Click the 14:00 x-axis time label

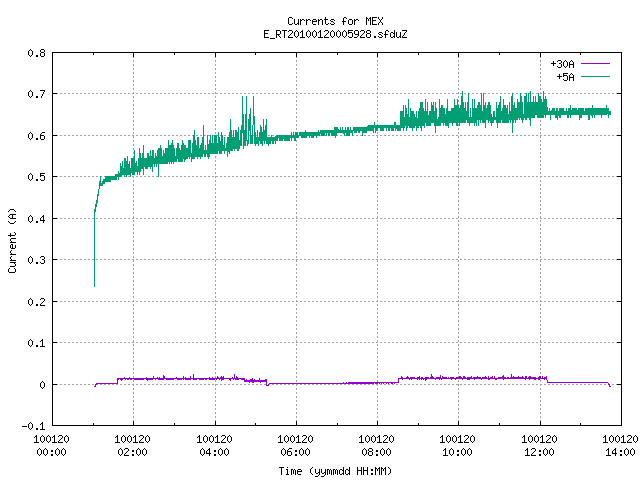click(620, 452)
